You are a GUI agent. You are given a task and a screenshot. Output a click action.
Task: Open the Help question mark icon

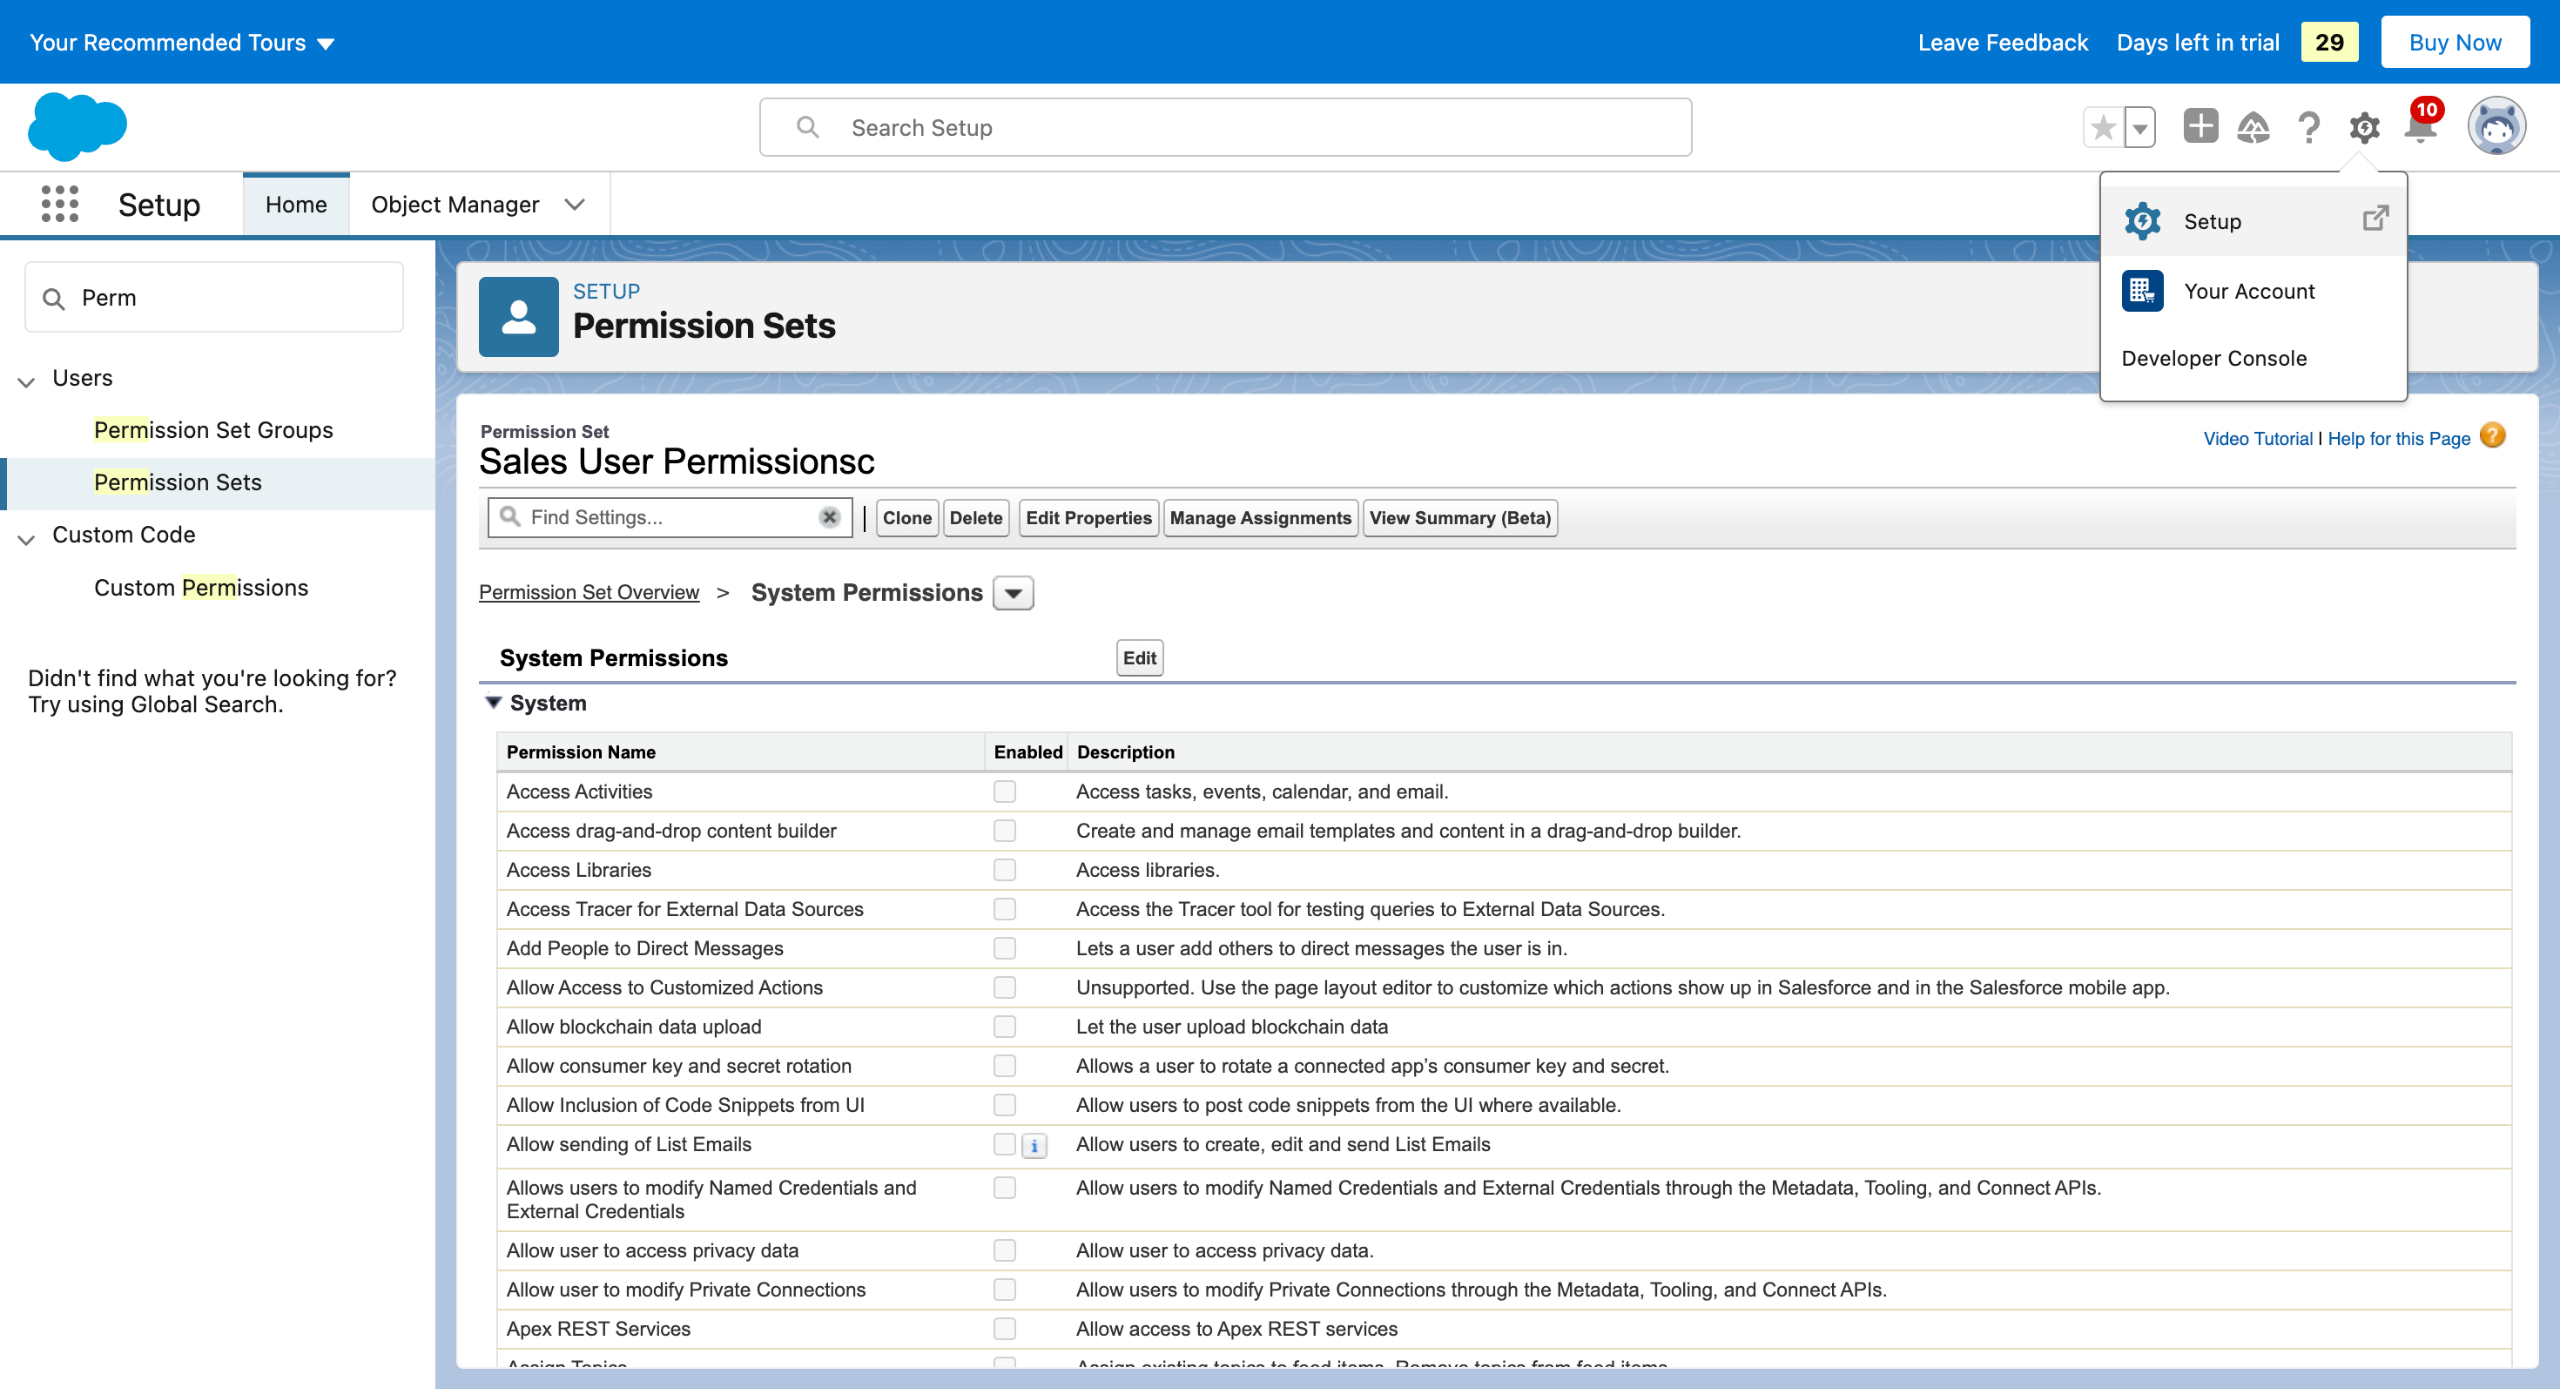2309,127
